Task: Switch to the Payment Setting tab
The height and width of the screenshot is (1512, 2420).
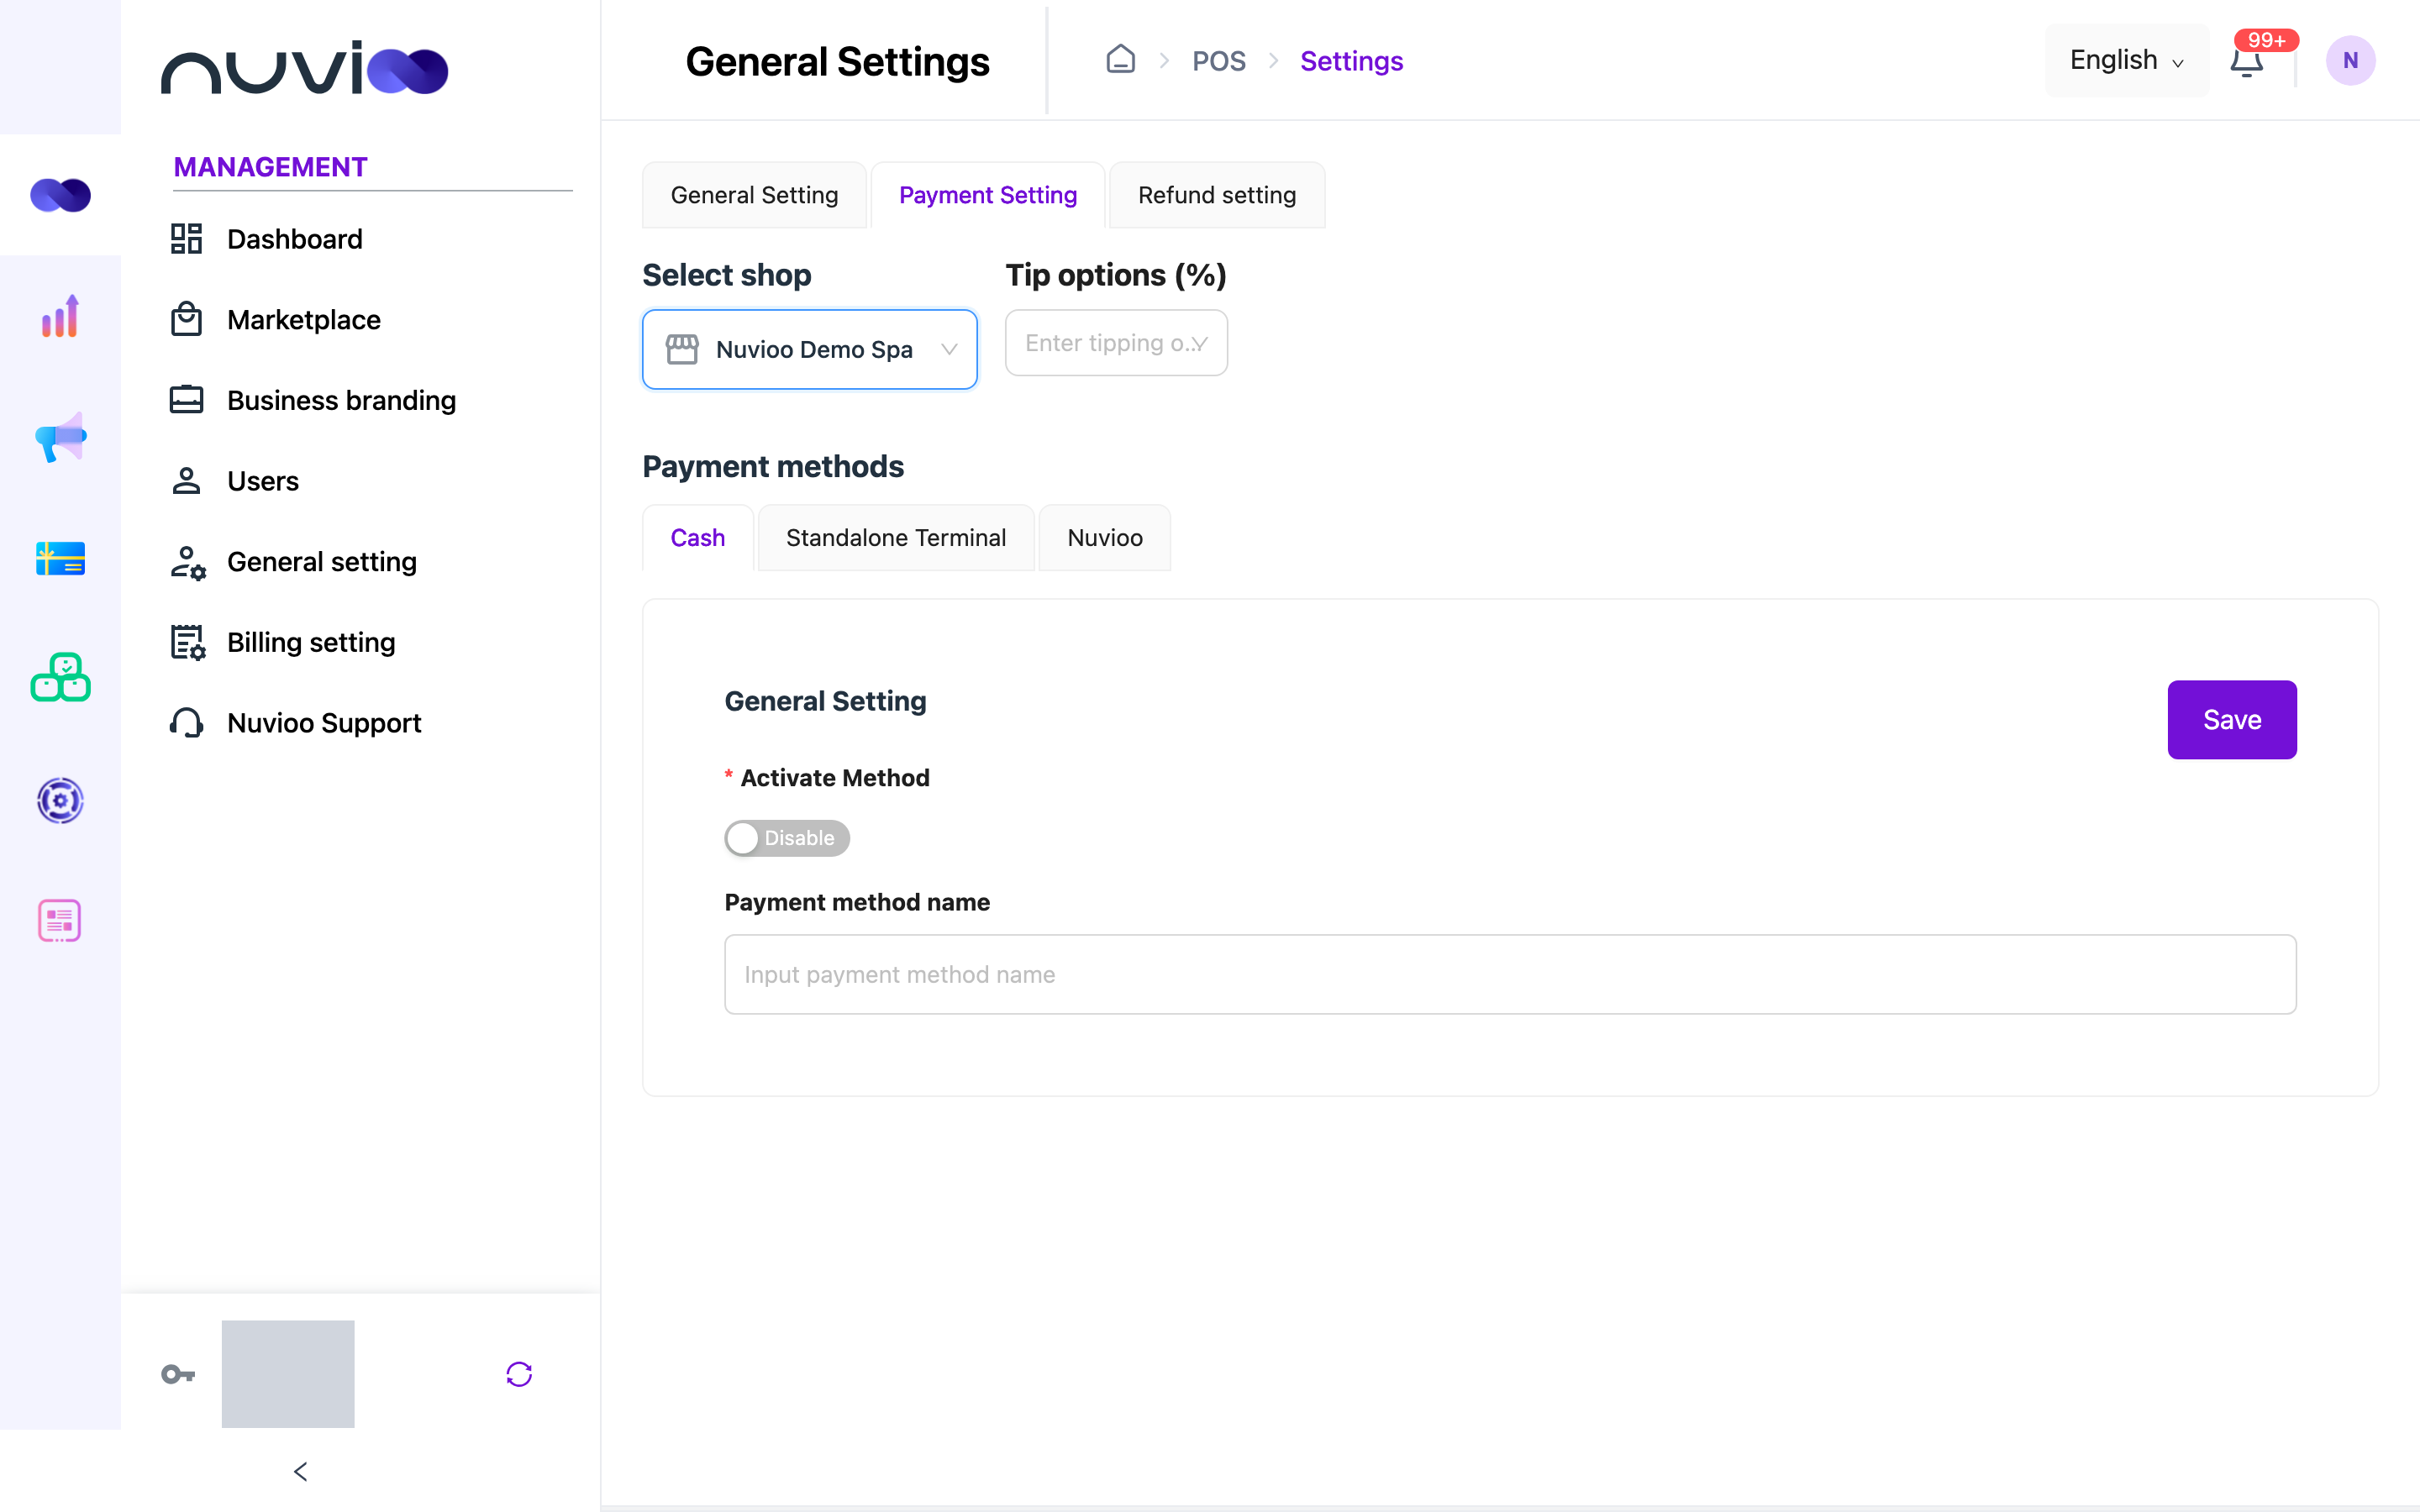Action: pos(988,195)
